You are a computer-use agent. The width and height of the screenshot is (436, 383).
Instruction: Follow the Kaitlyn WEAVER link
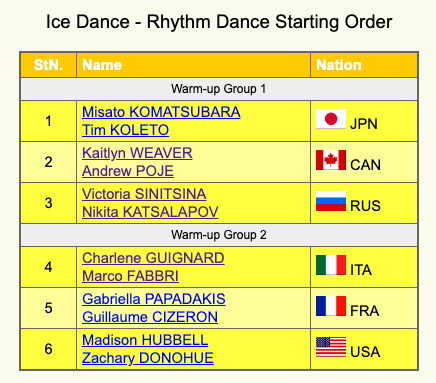[x=137, y=153]
